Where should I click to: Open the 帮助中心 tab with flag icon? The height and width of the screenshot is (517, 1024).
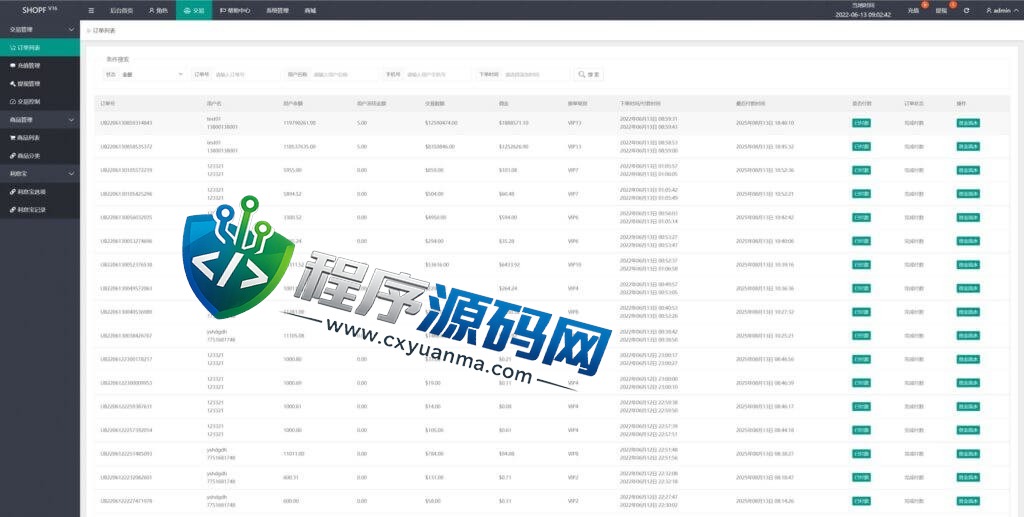[235, 10]
